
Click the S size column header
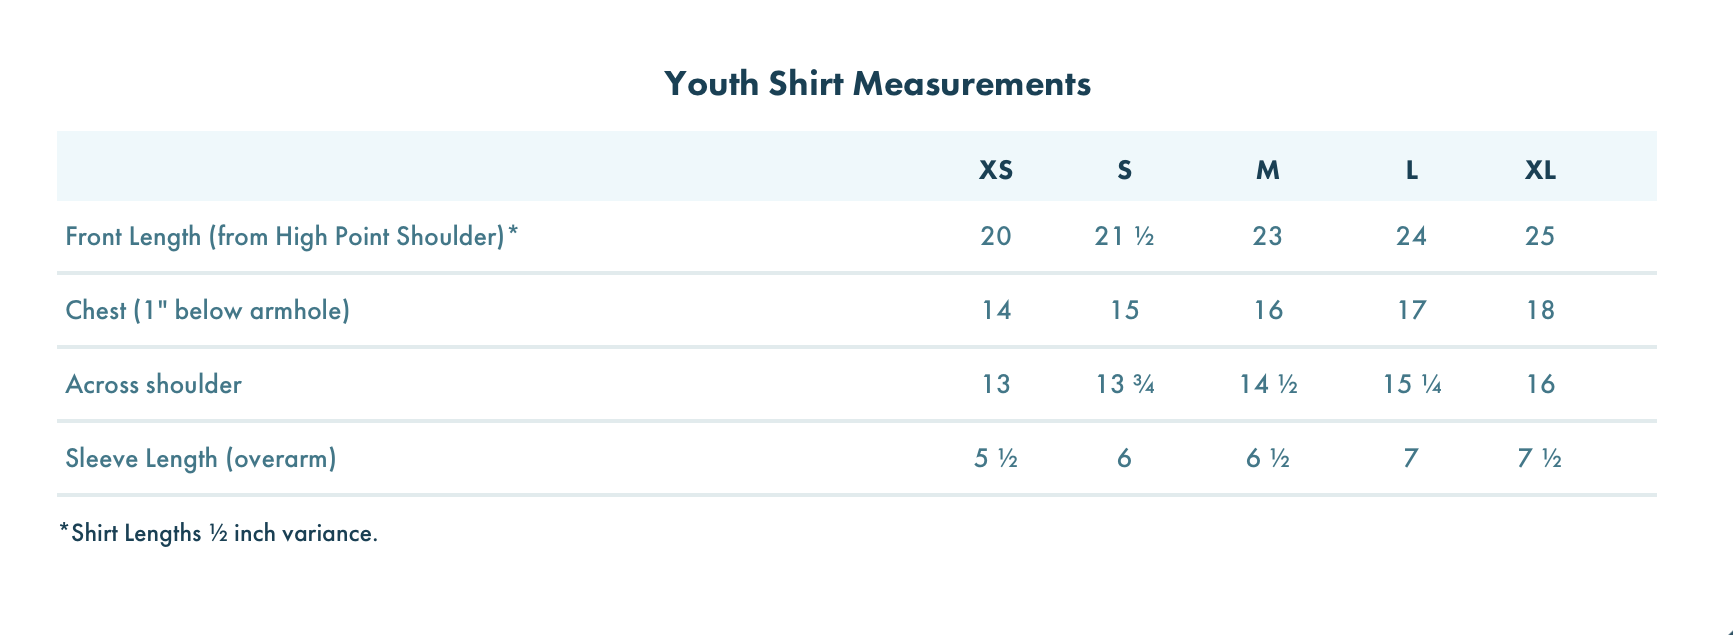pos(1125,170)
